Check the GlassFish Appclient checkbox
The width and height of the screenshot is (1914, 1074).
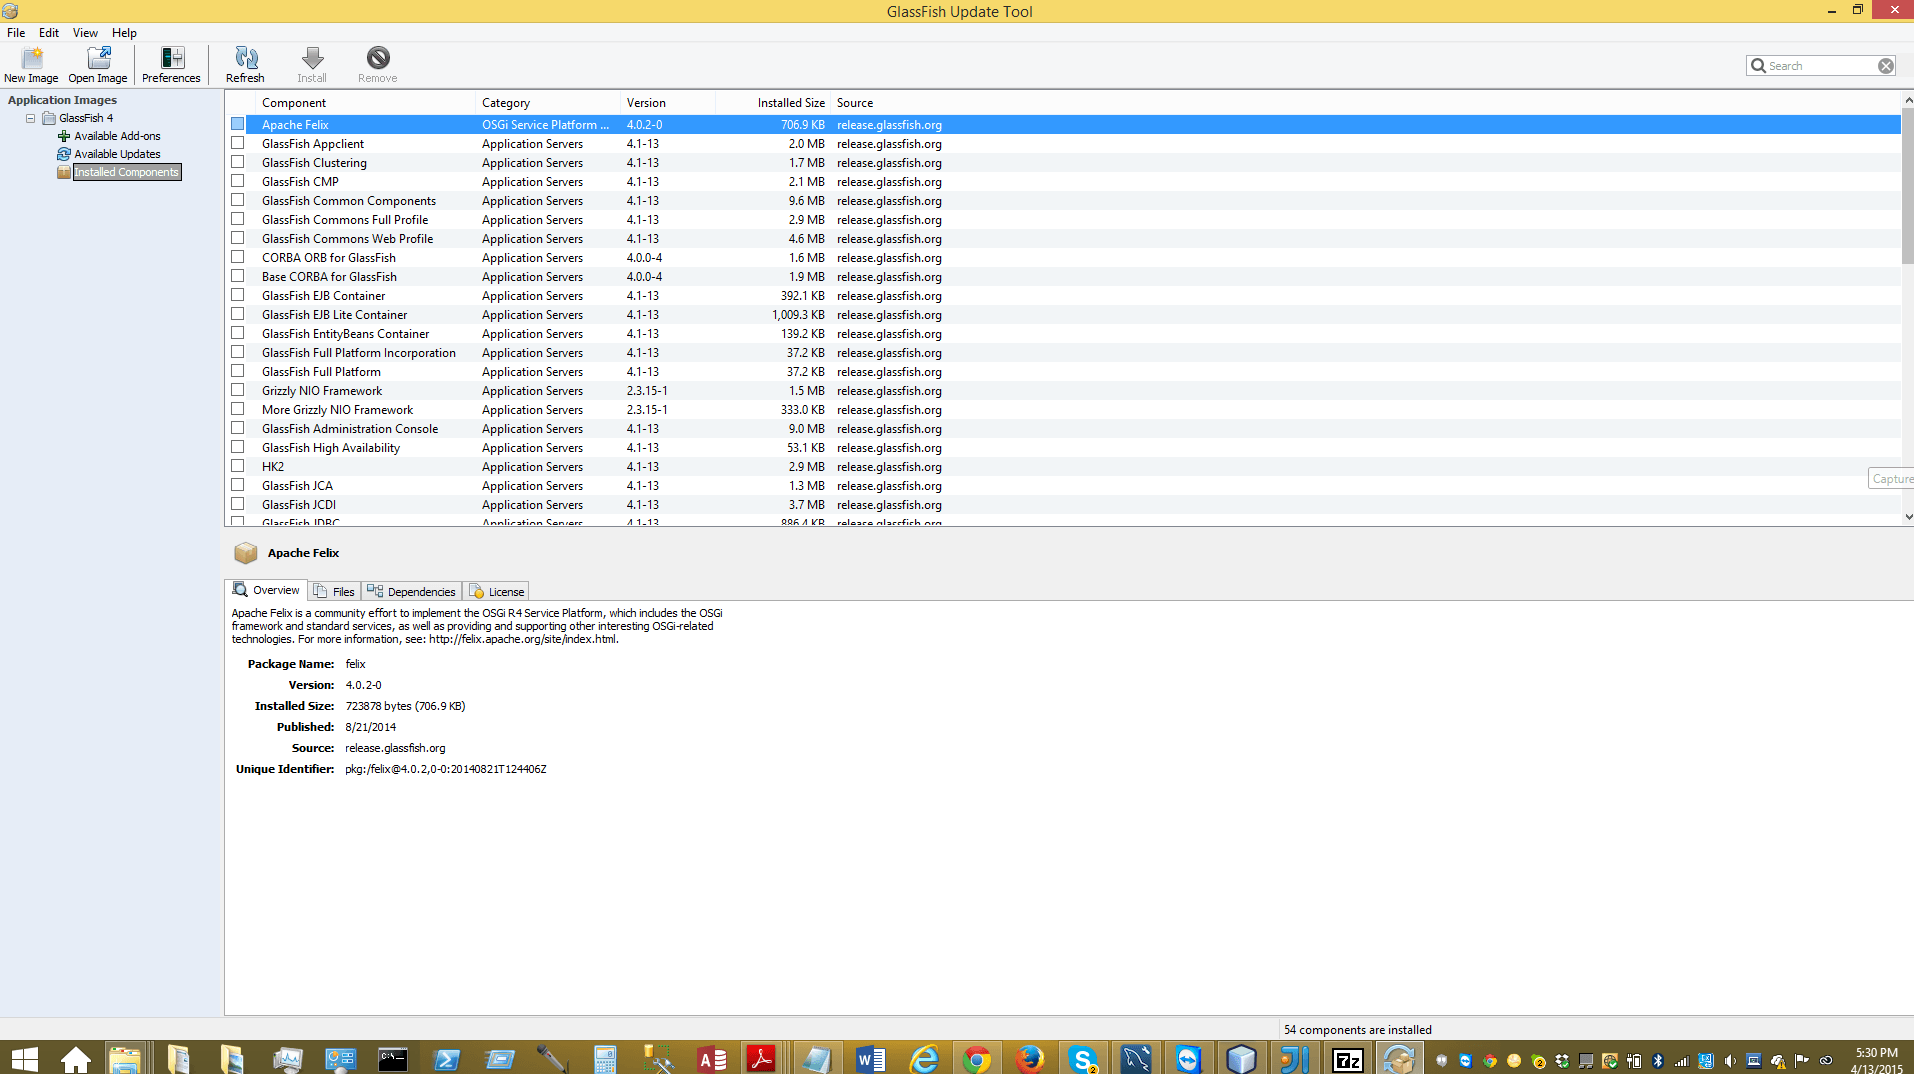pyautogui.click(x=238, y=143)
